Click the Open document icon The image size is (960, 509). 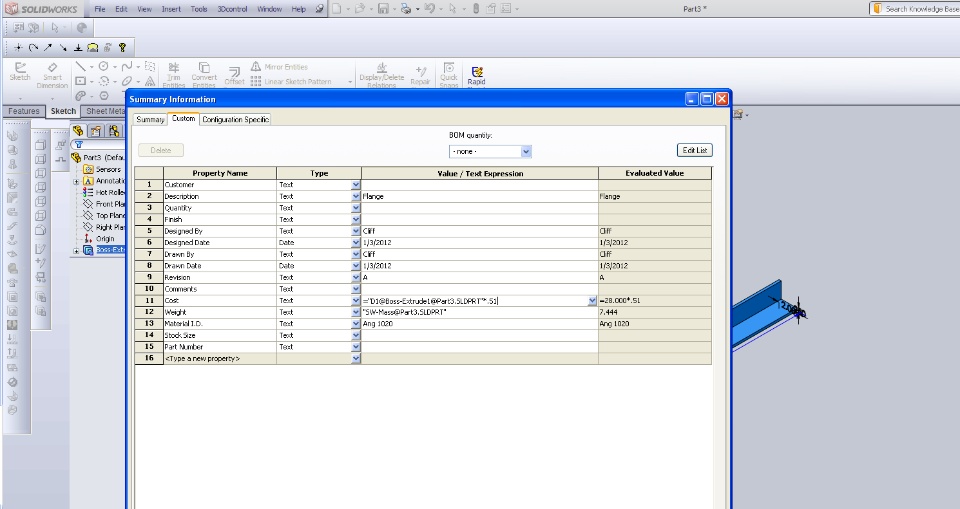[x=359, y=9]
